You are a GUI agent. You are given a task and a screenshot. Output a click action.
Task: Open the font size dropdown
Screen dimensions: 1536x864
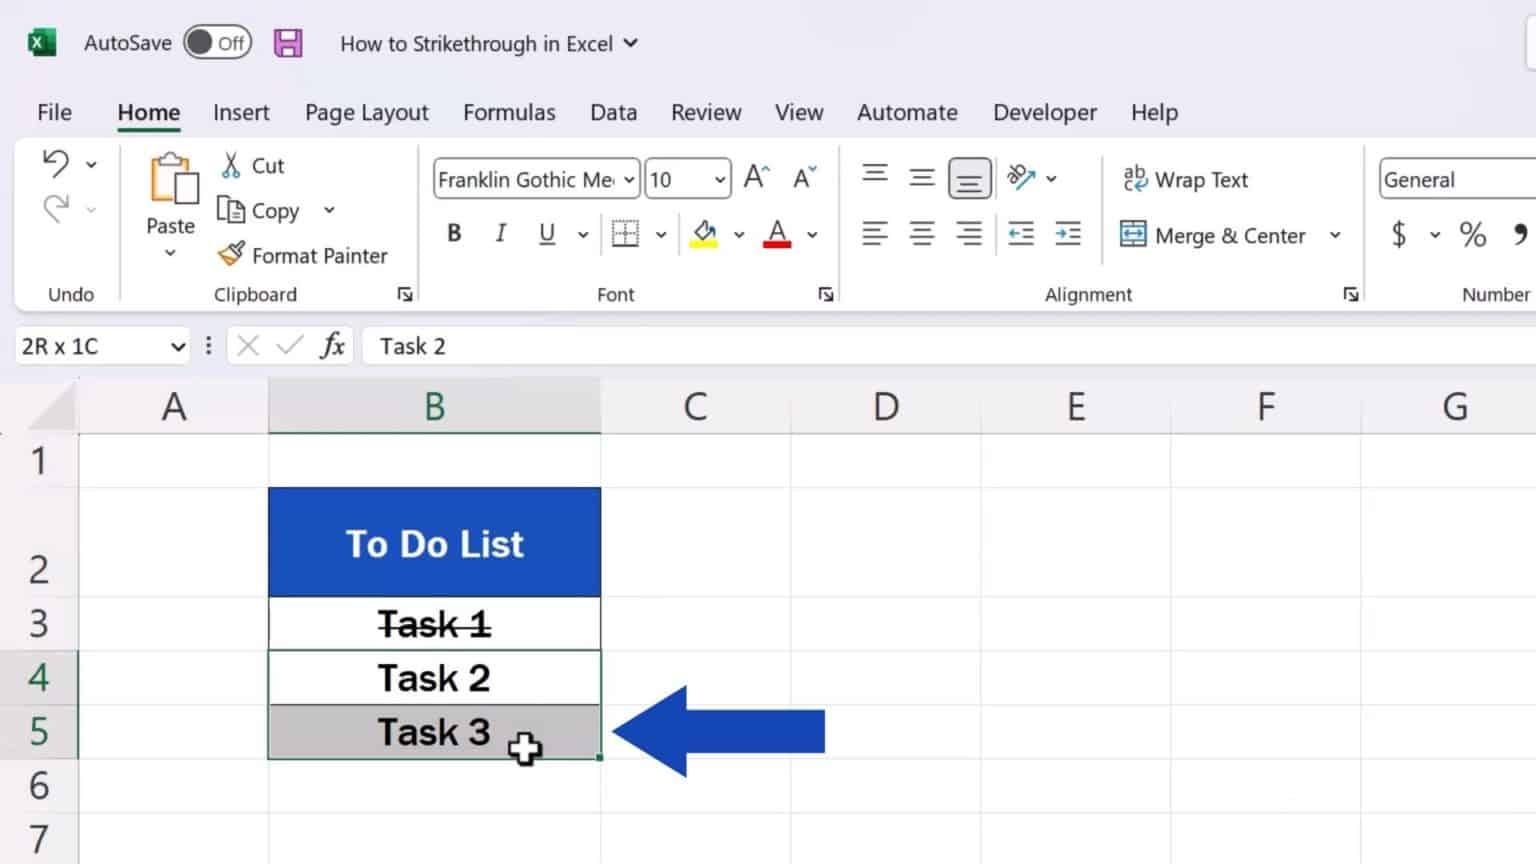(x=717, y=178)
